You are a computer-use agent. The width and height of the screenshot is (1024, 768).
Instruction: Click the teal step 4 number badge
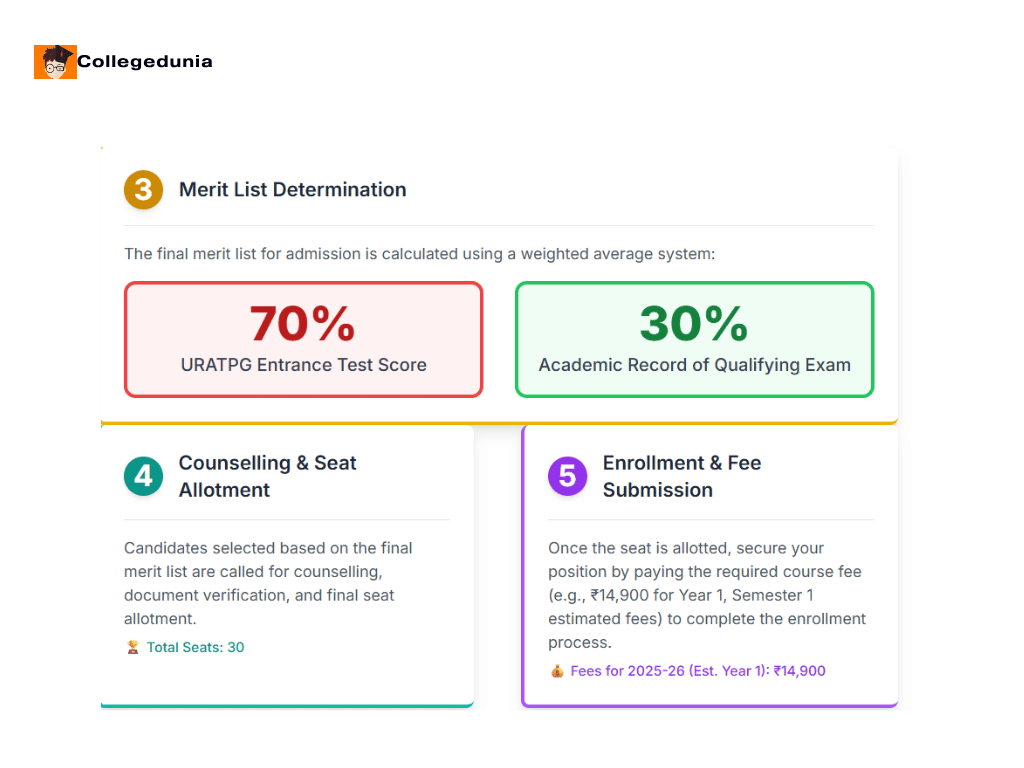click(143, 476)
